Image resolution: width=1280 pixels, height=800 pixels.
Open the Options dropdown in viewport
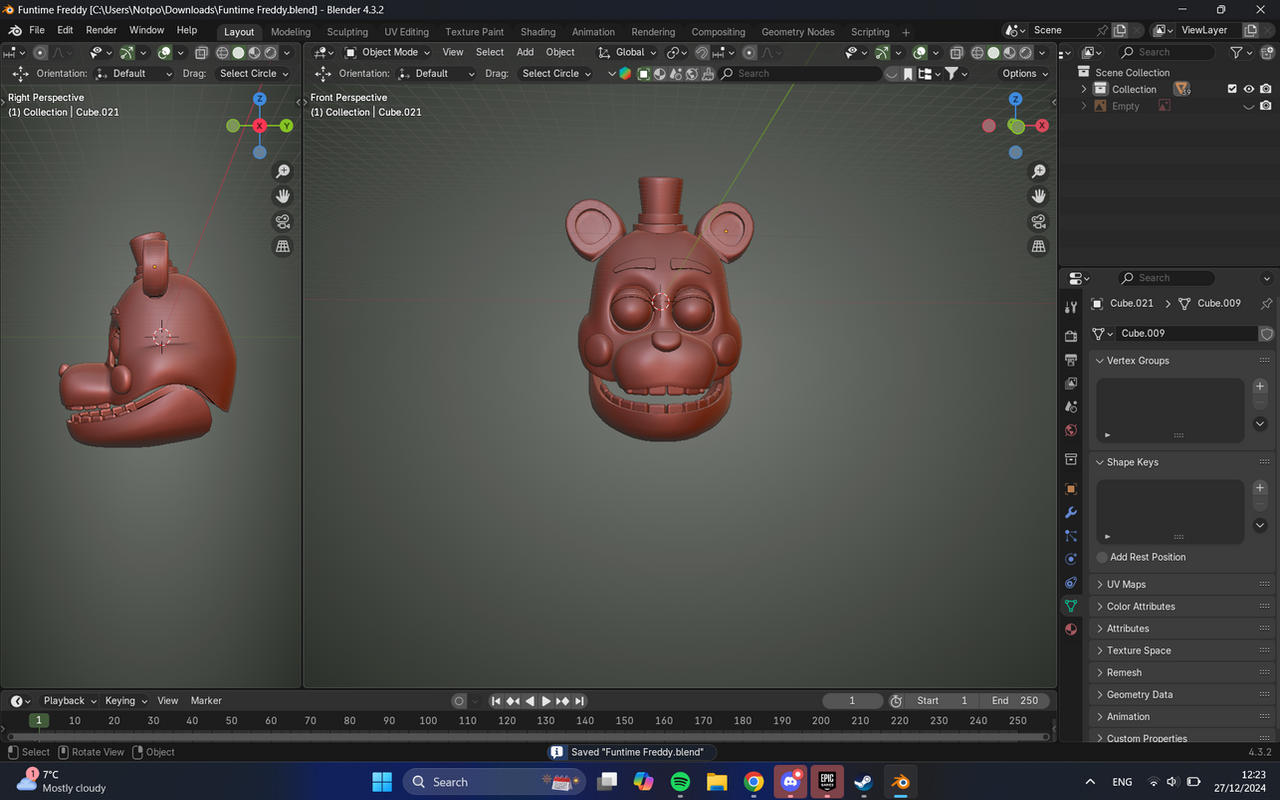coord(1025,73)
